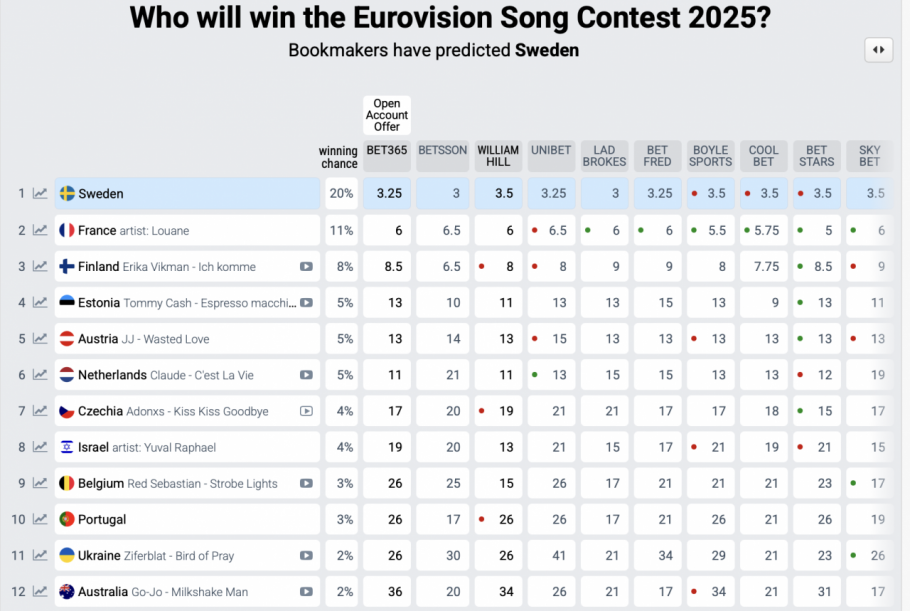
Task: Play Finland's Ich komme video
Action: tap(306, 267)
